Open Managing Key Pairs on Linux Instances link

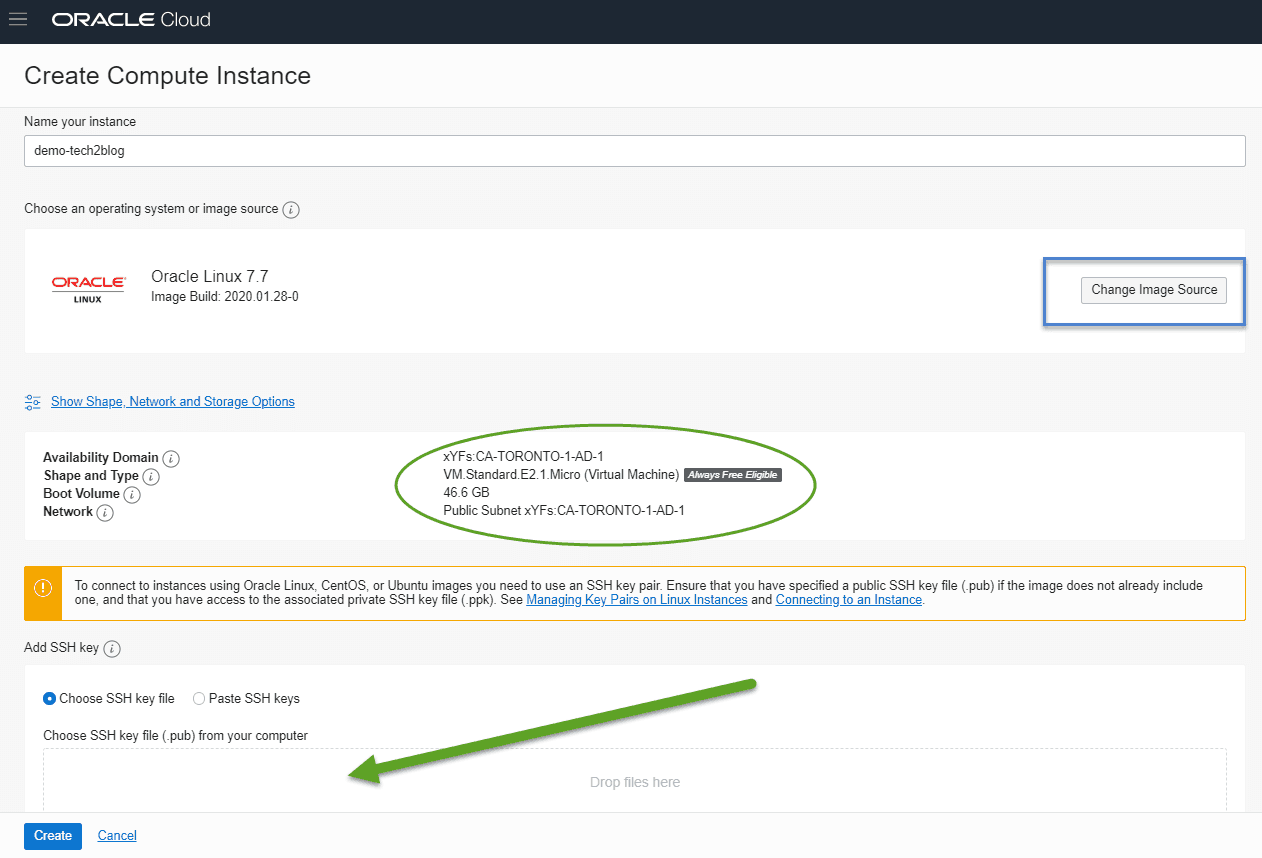coord(637,600)
